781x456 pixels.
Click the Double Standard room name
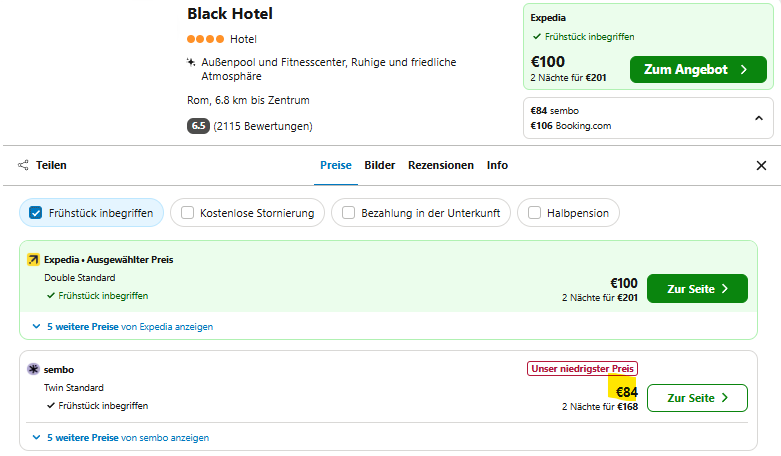click(x=80, y=278)
